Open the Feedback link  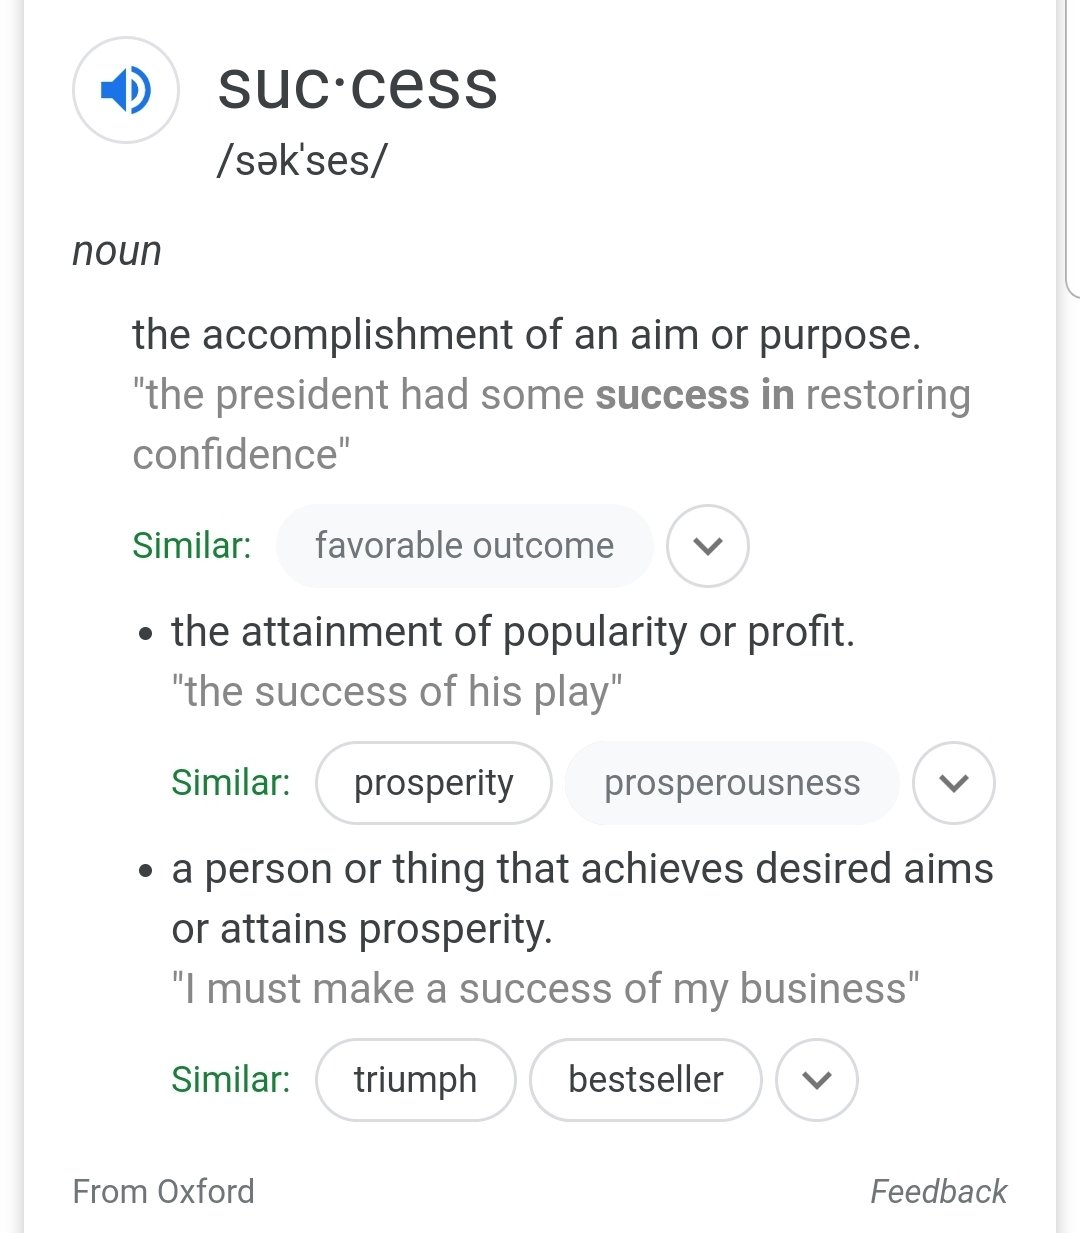938,1191
